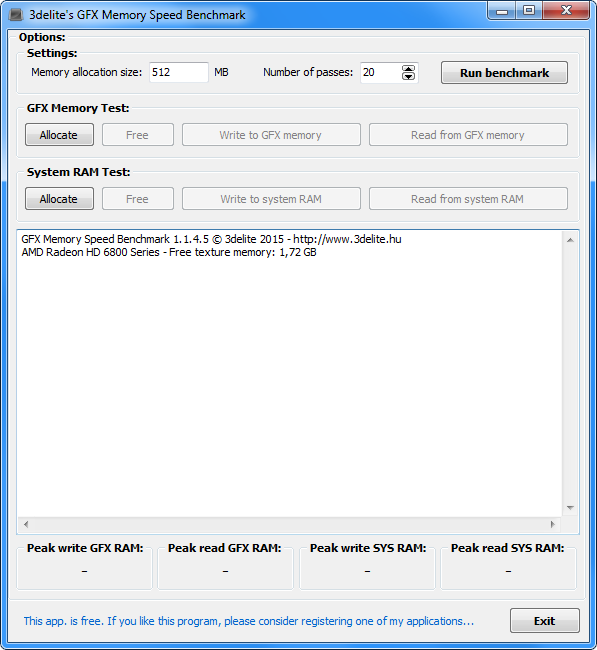
Task: Click the application icon in title bar
Action: 15,15
